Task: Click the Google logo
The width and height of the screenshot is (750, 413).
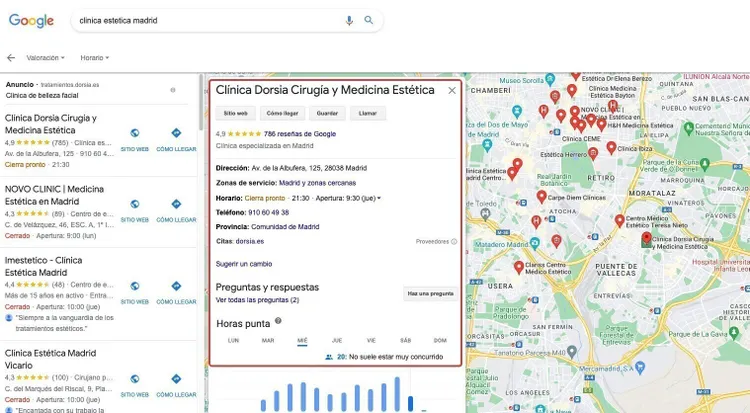Action: pos(32,21)
